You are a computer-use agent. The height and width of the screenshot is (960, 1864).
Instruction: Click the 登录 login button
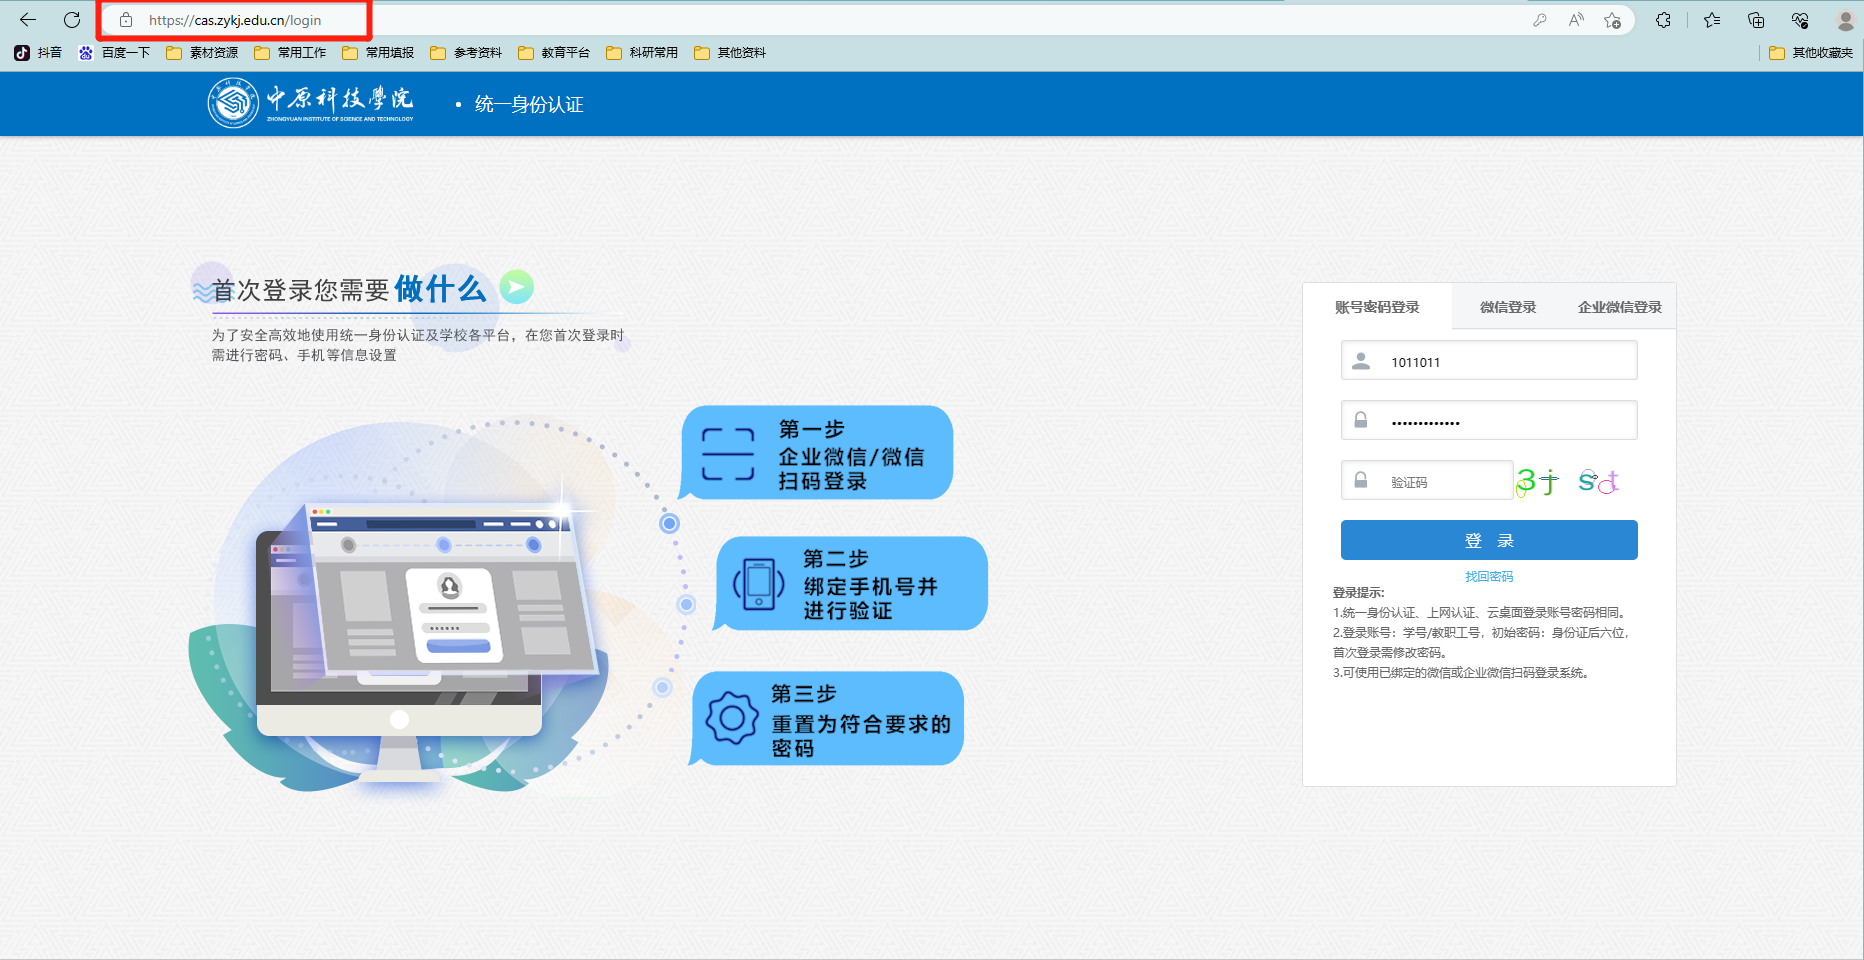(1488, 540)
